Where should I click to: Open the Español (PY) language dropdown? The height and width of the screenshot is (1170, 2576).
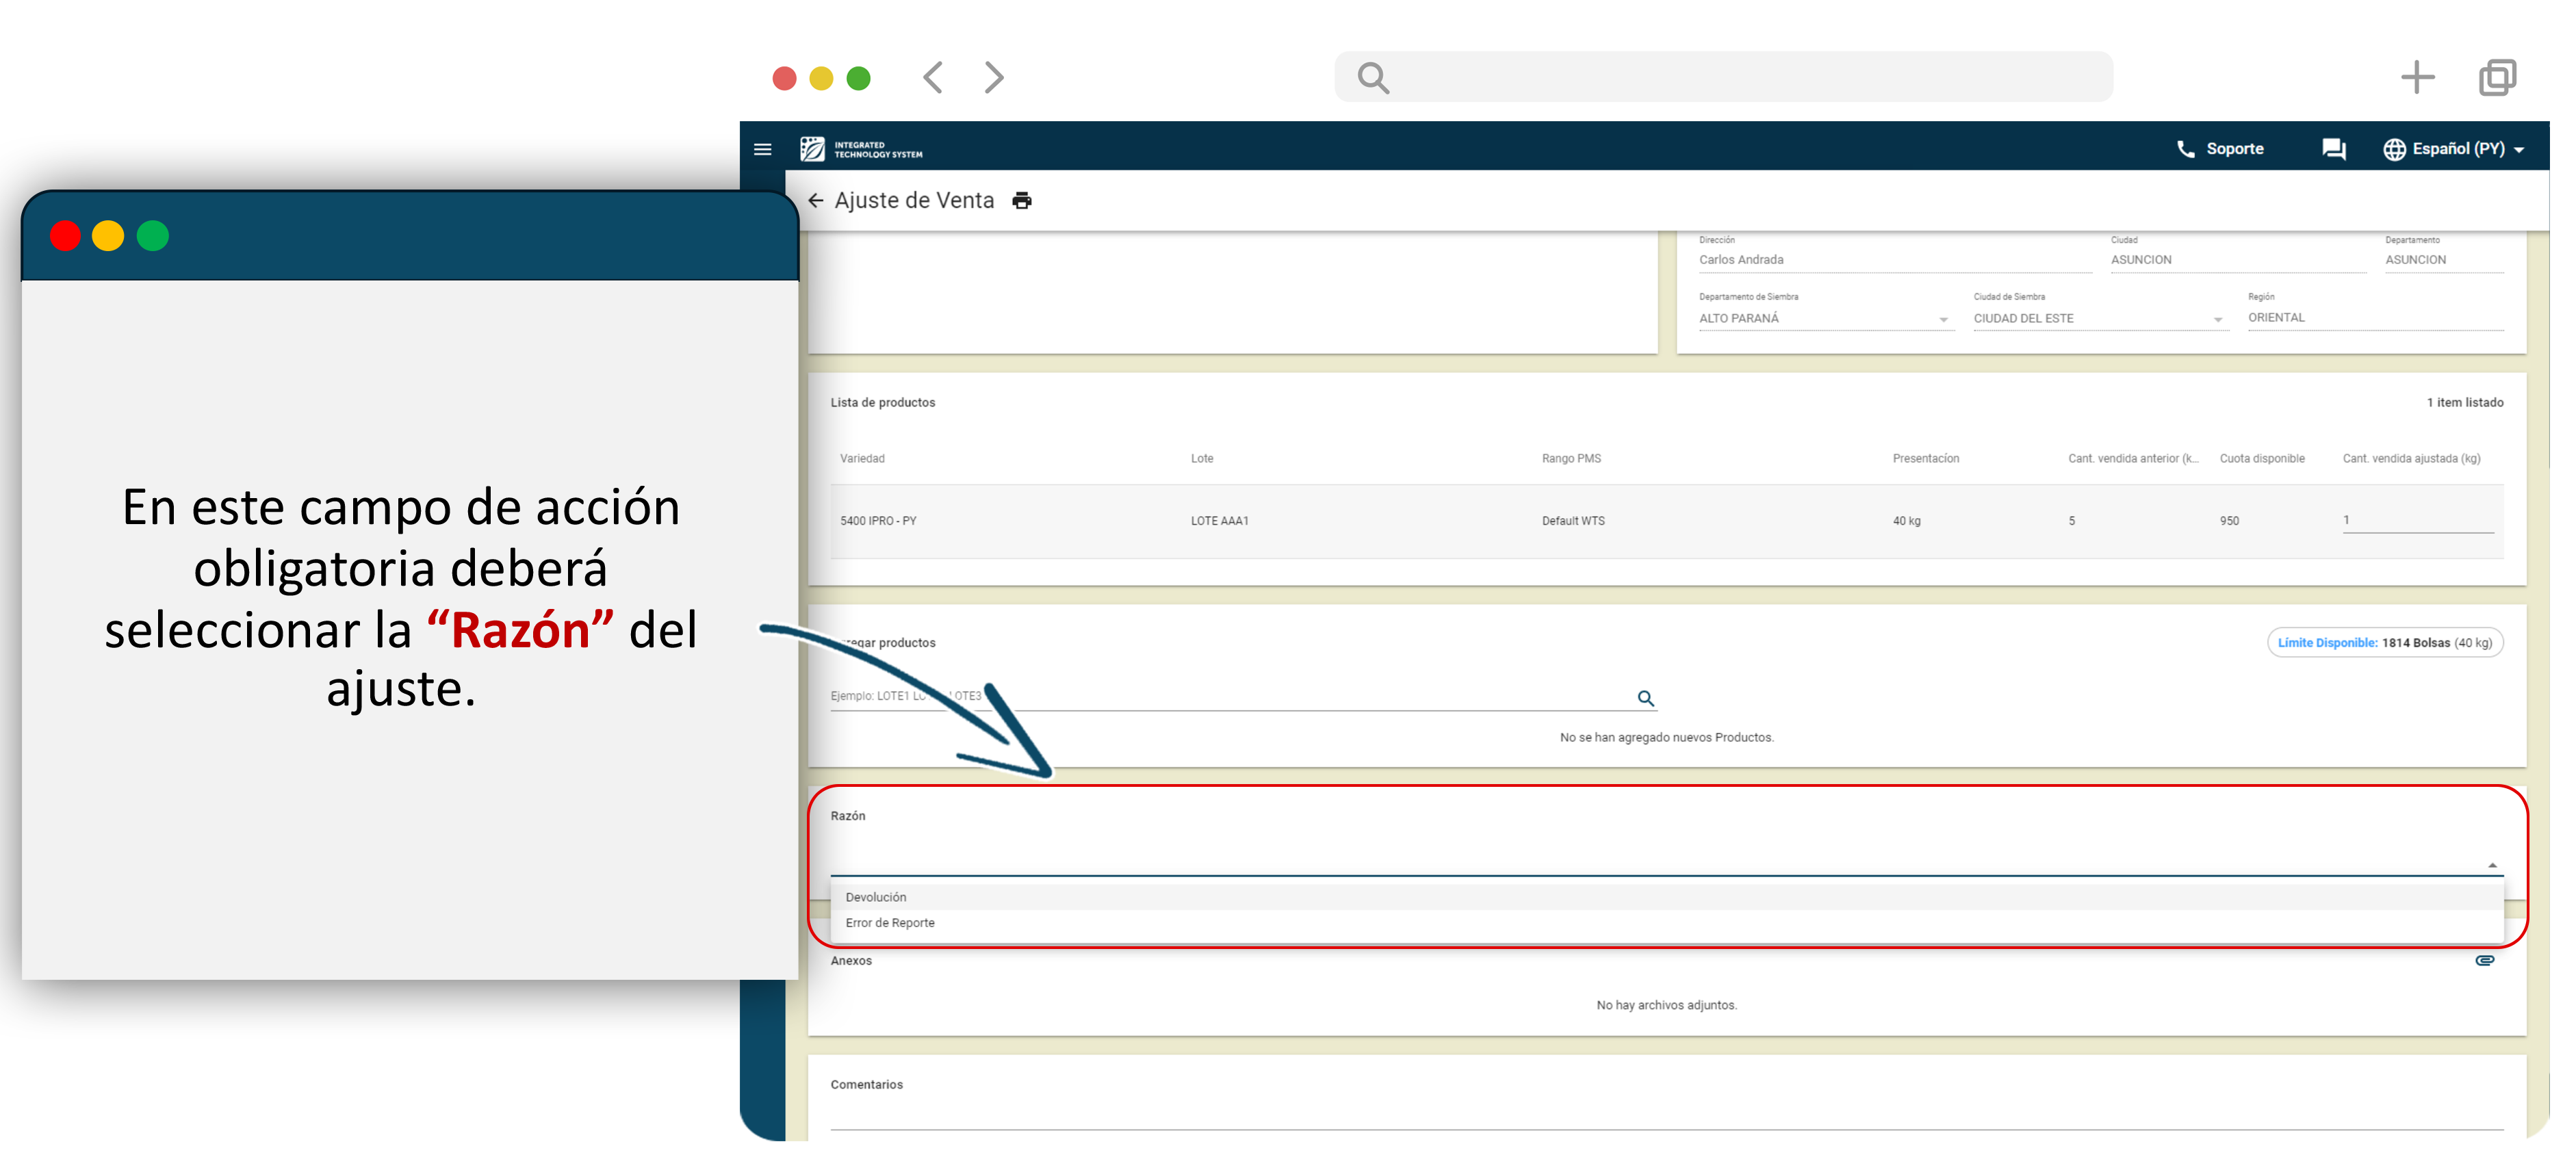point(2454,149)
